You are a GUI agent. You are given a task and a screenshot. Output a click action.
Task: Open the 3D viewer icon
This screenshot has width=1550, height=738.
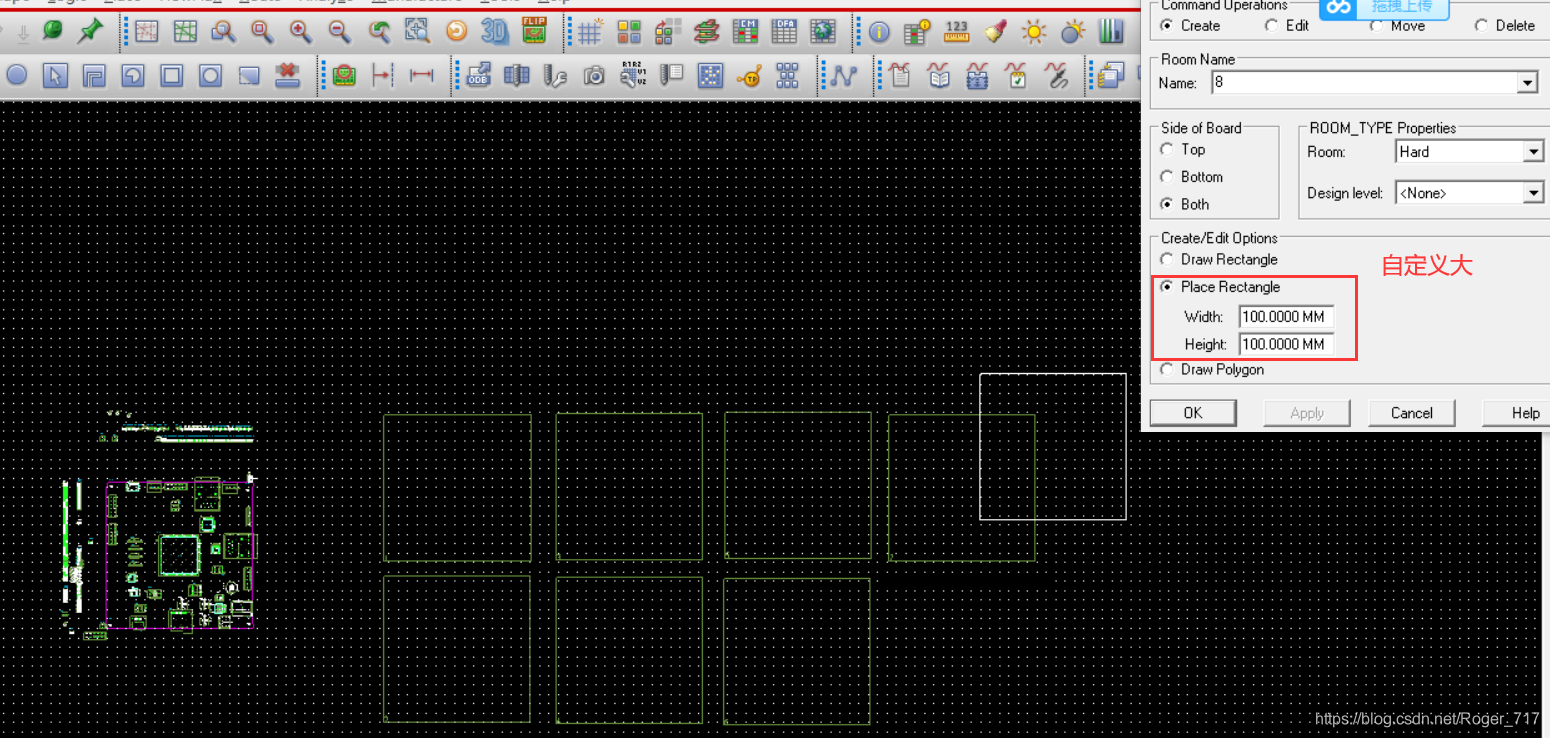pyautogui.click(x=495, y=32)
